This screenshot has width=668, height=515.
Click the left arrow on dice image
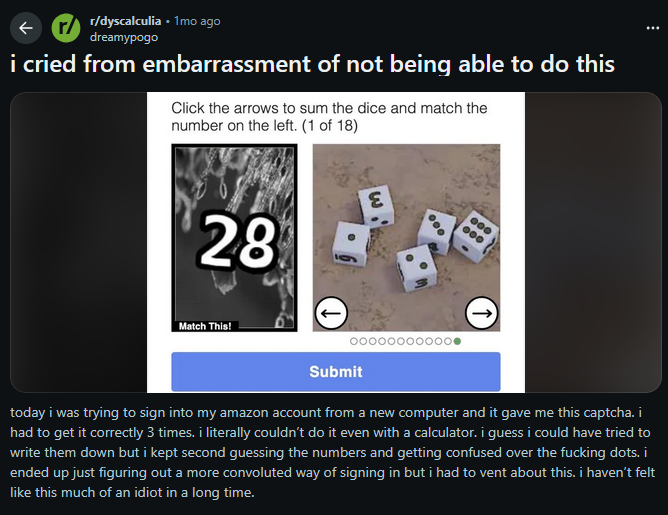pos(331,313)
